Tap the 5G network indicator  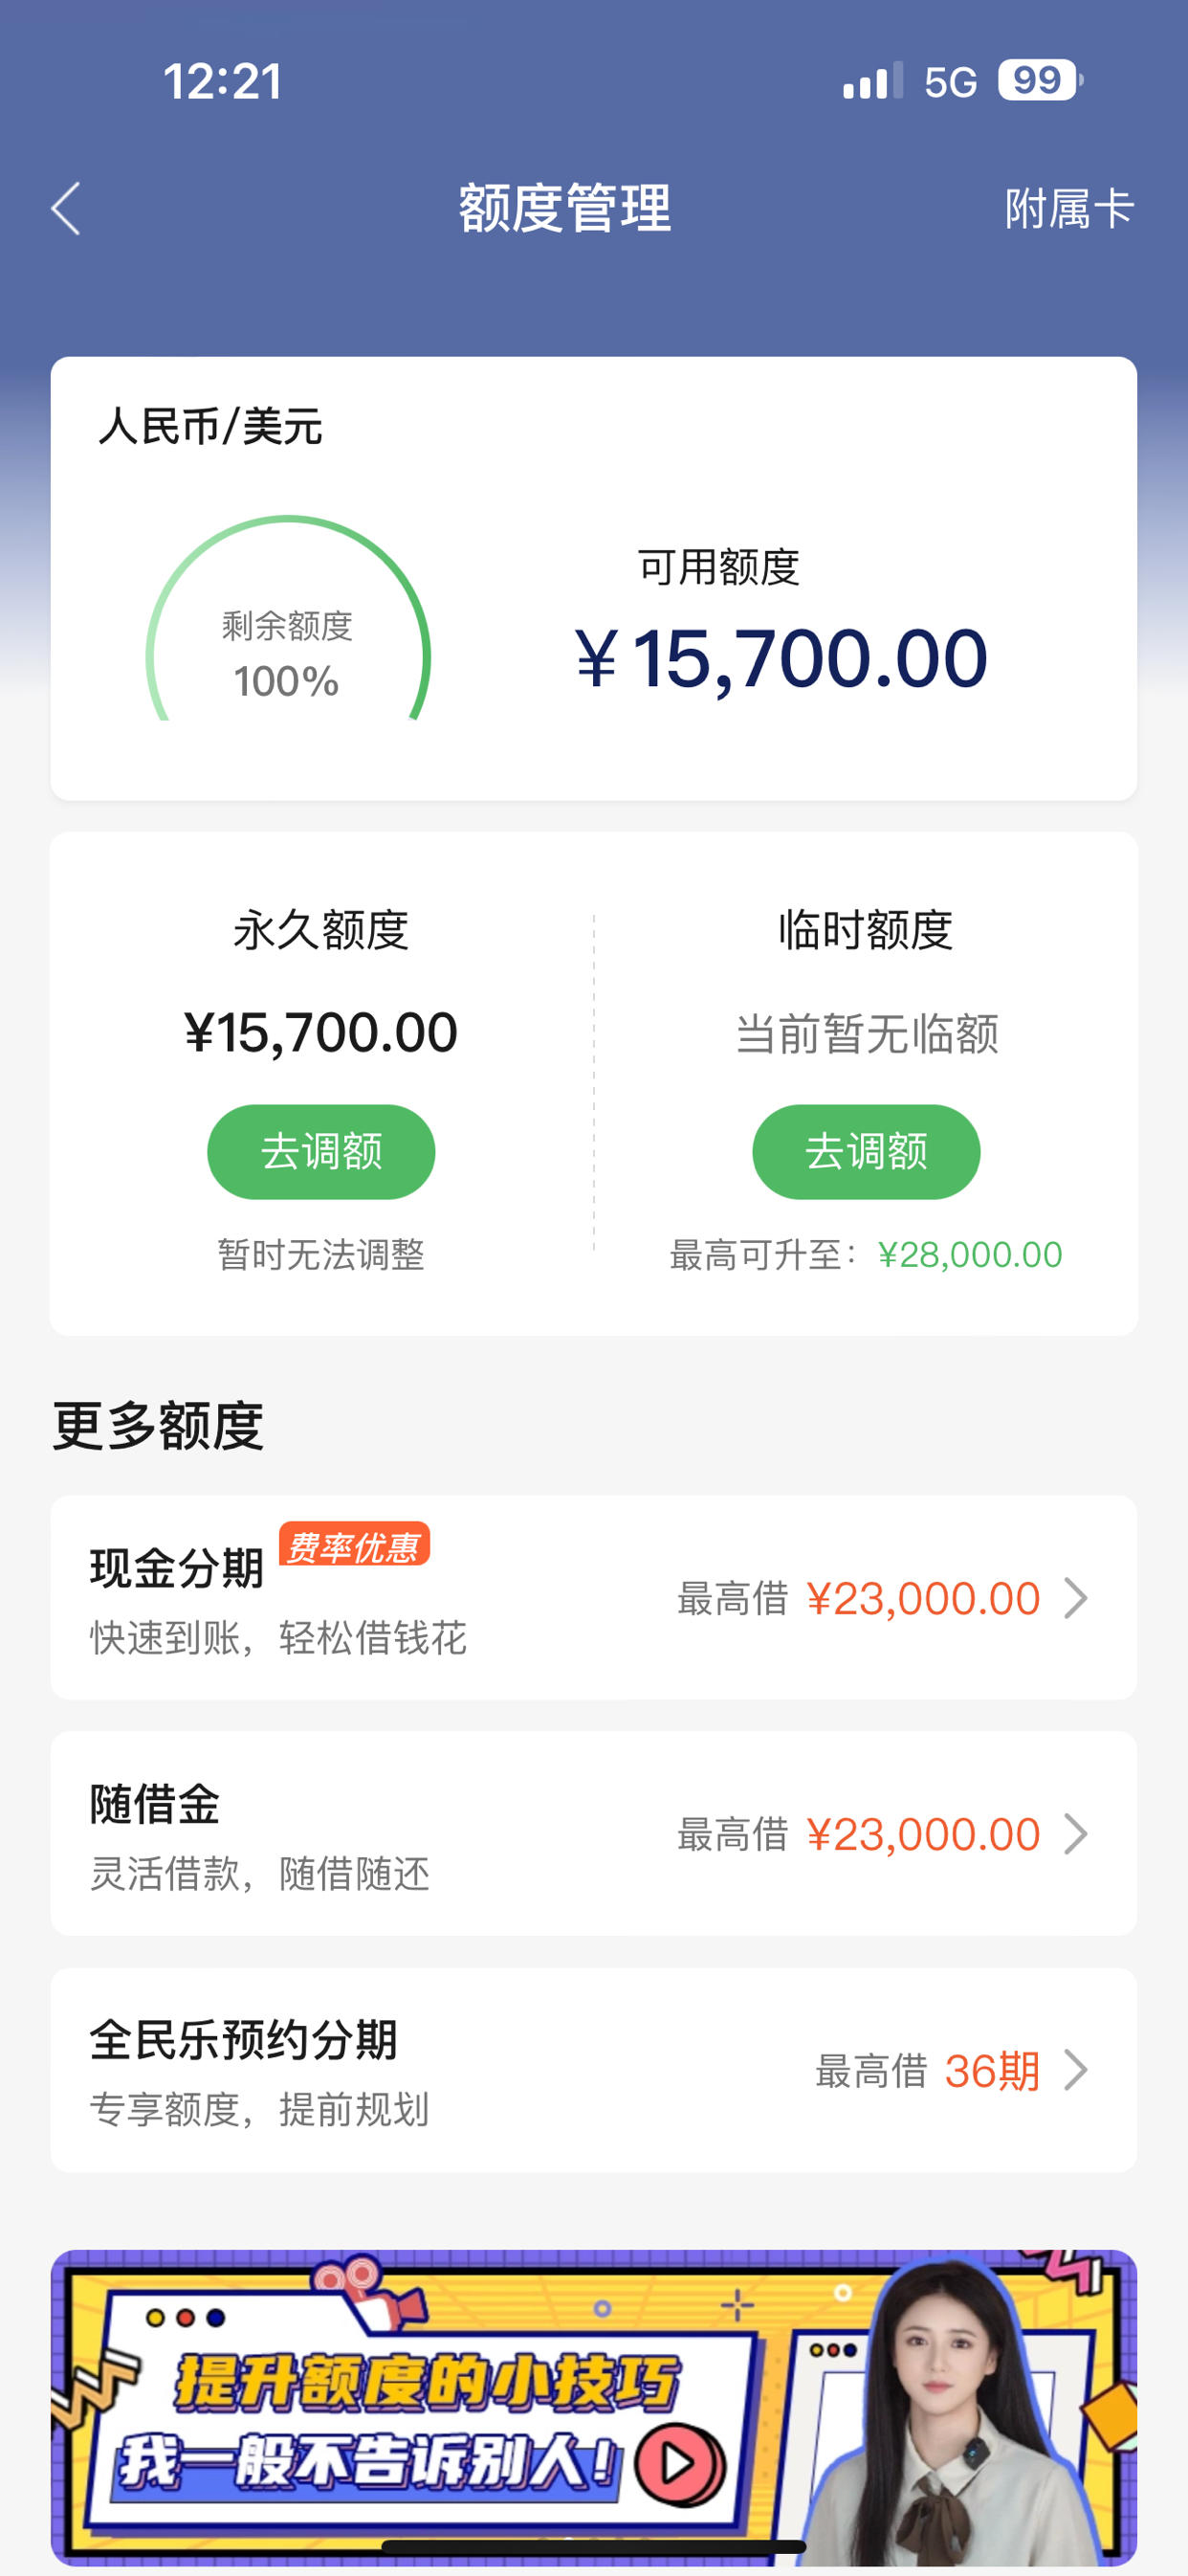pyautogui.click(x=950, y=82)
